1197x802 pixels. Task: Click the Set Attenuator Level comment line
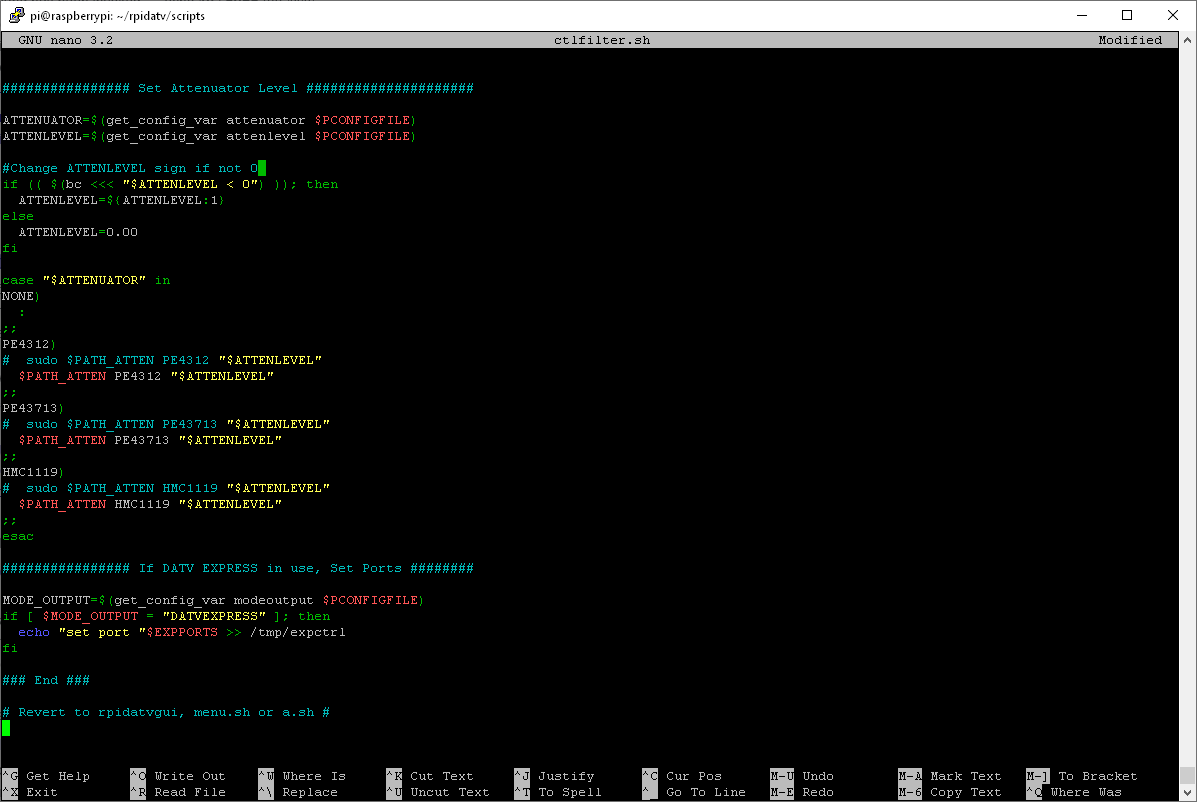point(238,89)
